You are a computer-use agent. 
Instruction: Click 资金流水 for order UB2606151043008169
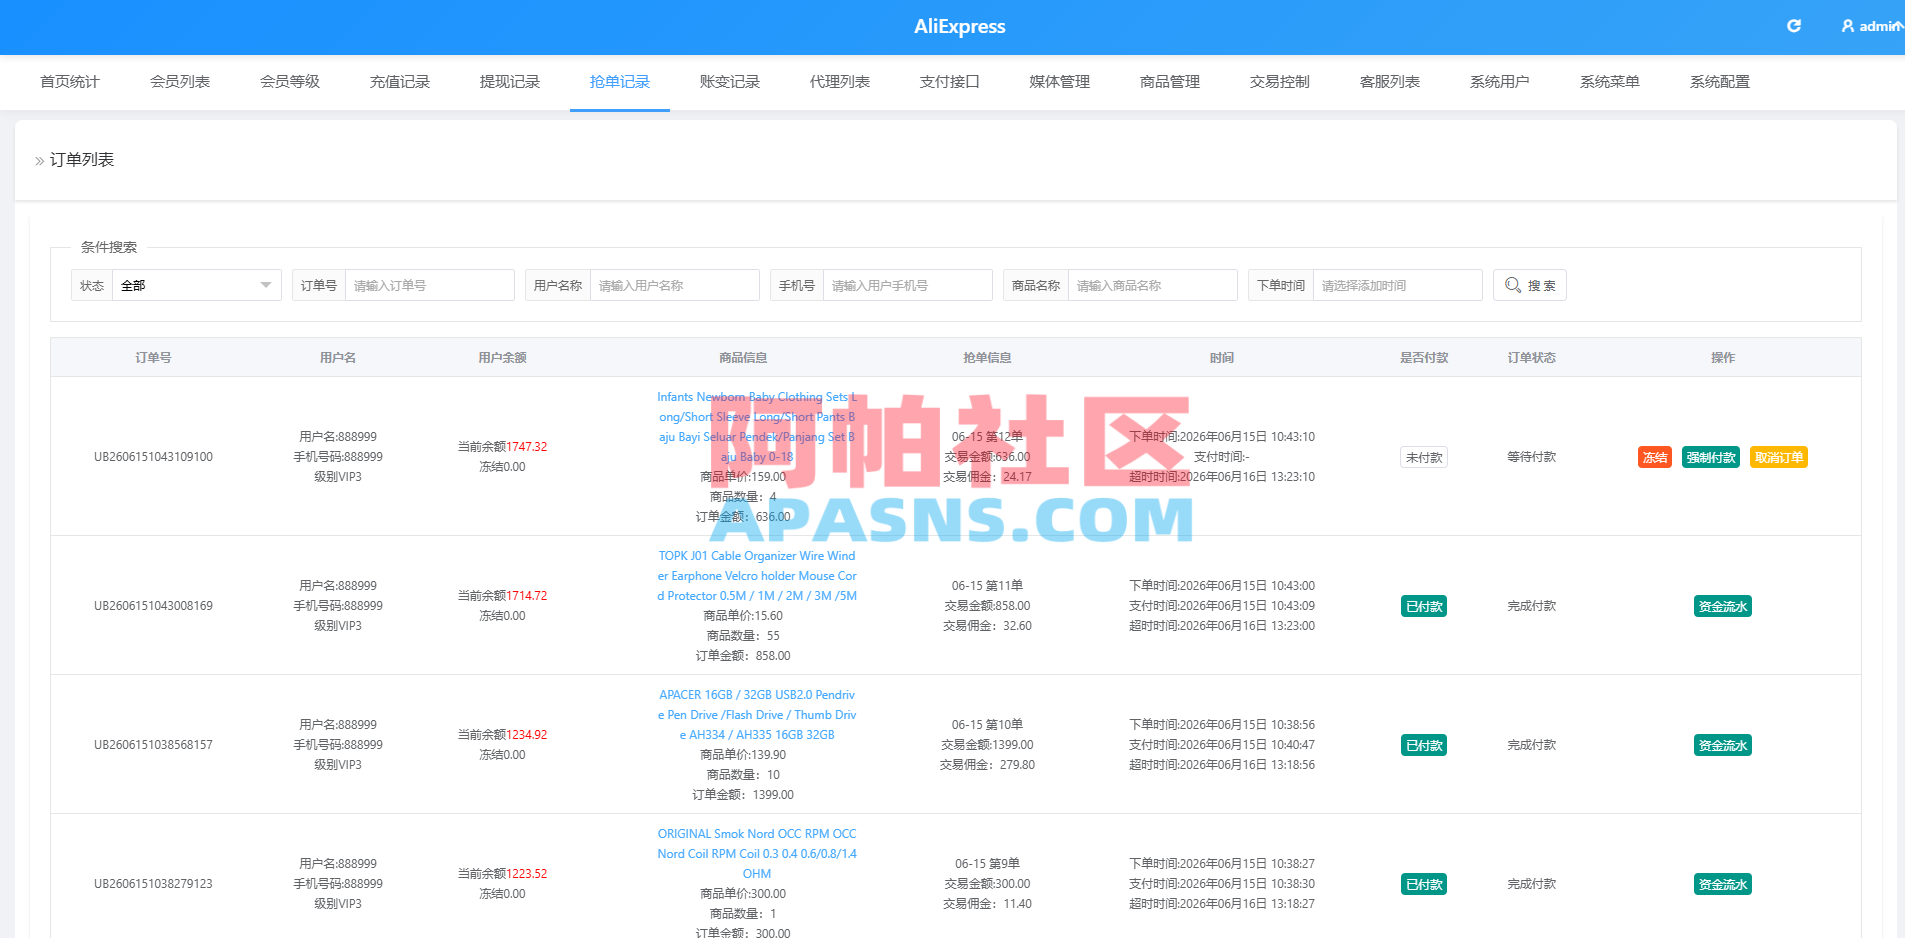point(1723,606)
